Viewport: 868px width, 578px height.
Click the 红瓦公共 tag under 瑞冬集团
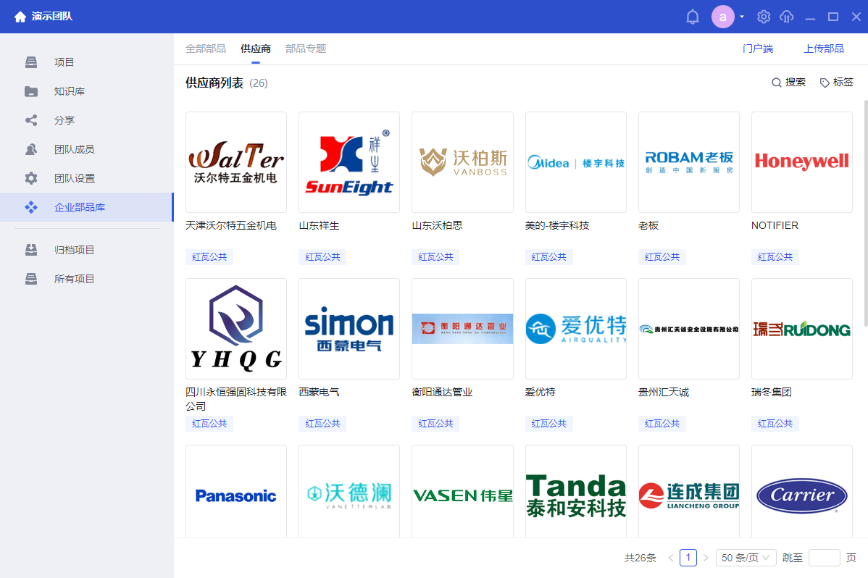coord(775,424)
